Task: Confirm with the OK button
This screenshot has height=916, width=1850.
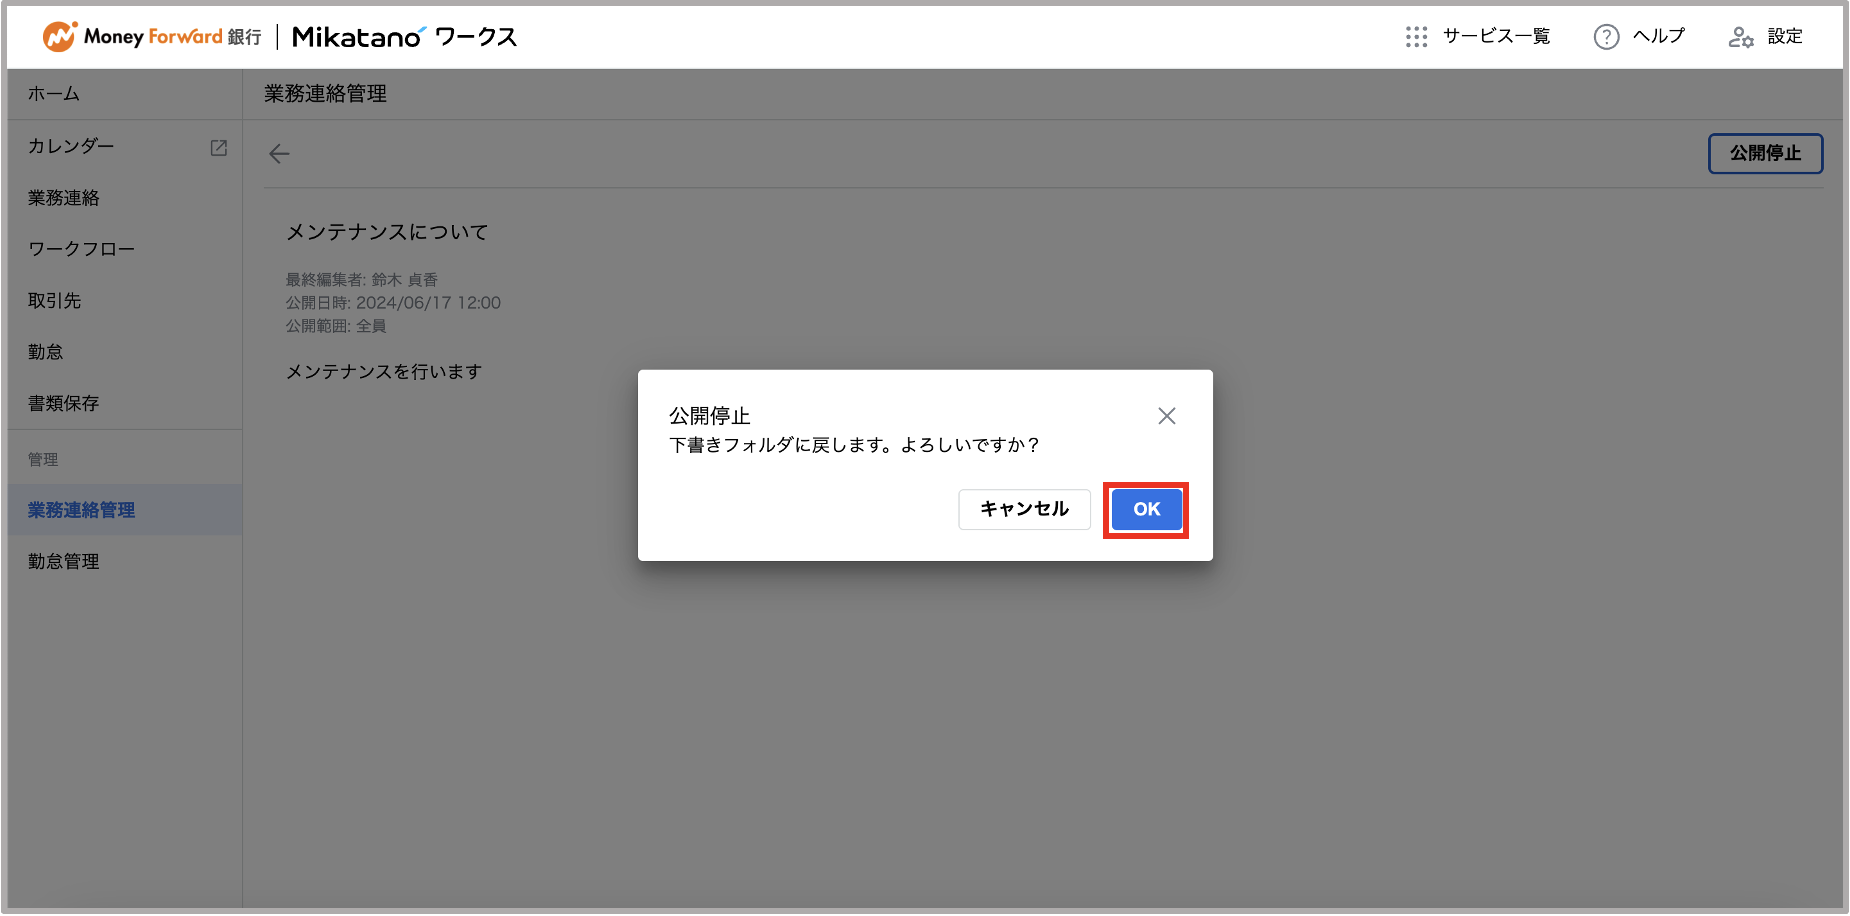Action: pyautogui.click(x=1146, y=509)
